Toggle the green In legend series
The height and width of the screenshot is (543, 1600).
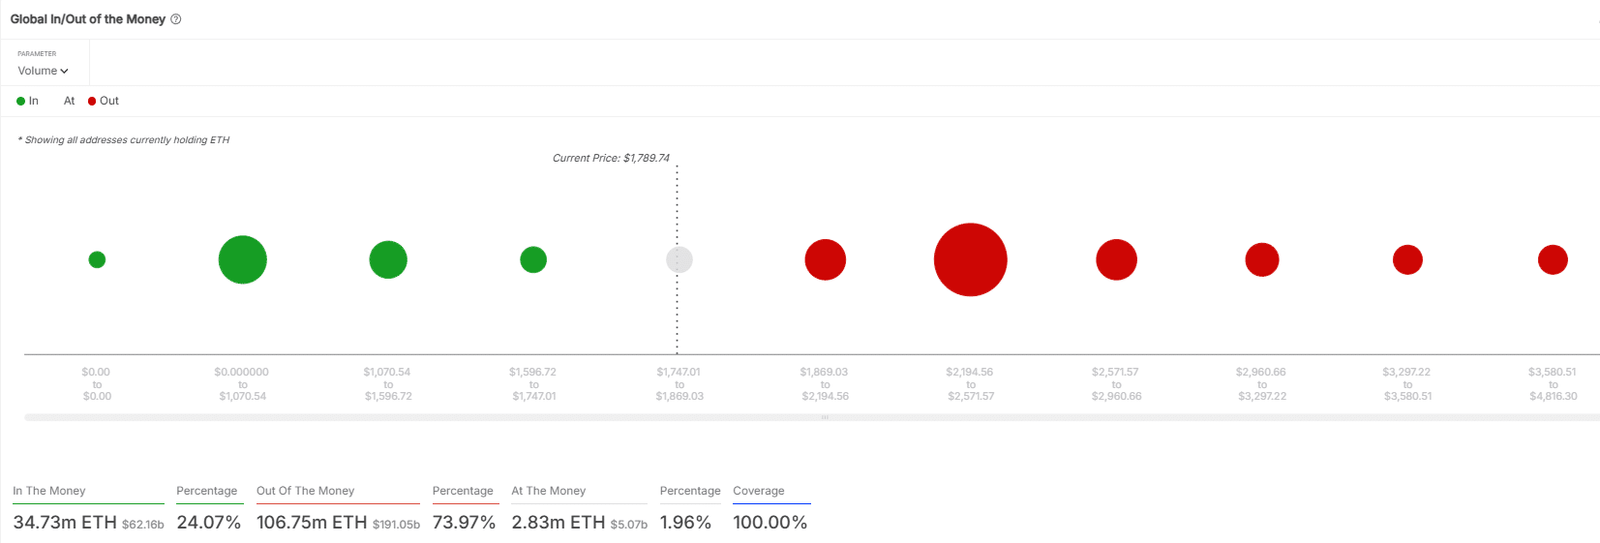(28, 101)
